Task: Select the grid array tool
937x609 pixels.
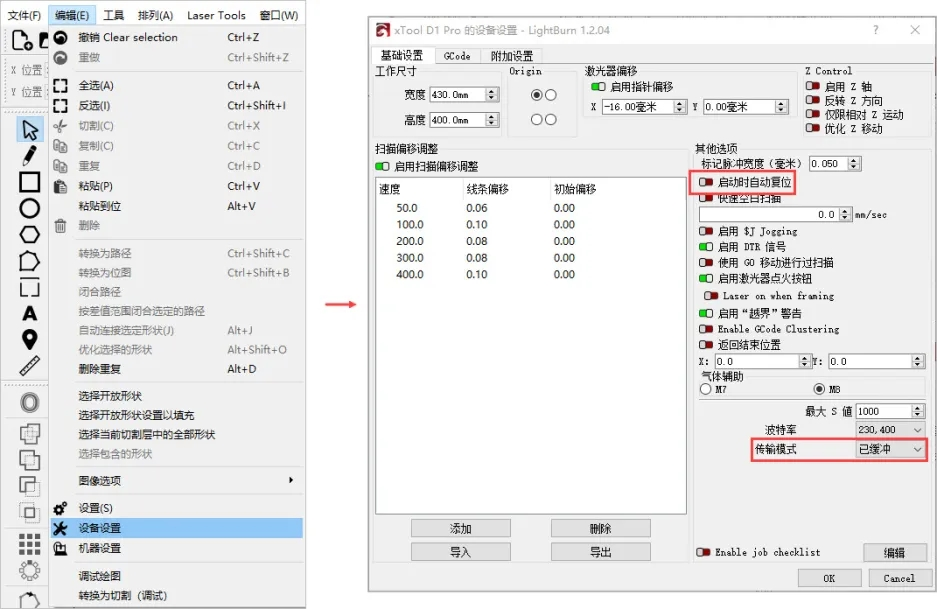Action: (29, 544)
